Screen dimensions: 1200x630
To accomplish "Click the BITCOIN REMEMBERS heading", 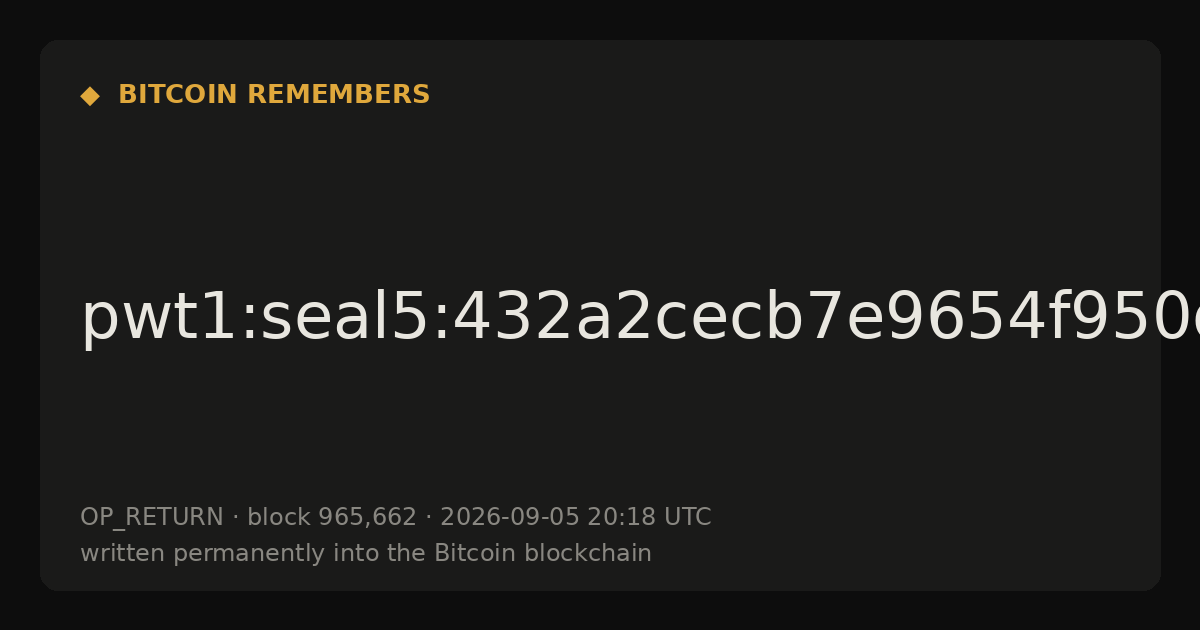I will [274, 95].
